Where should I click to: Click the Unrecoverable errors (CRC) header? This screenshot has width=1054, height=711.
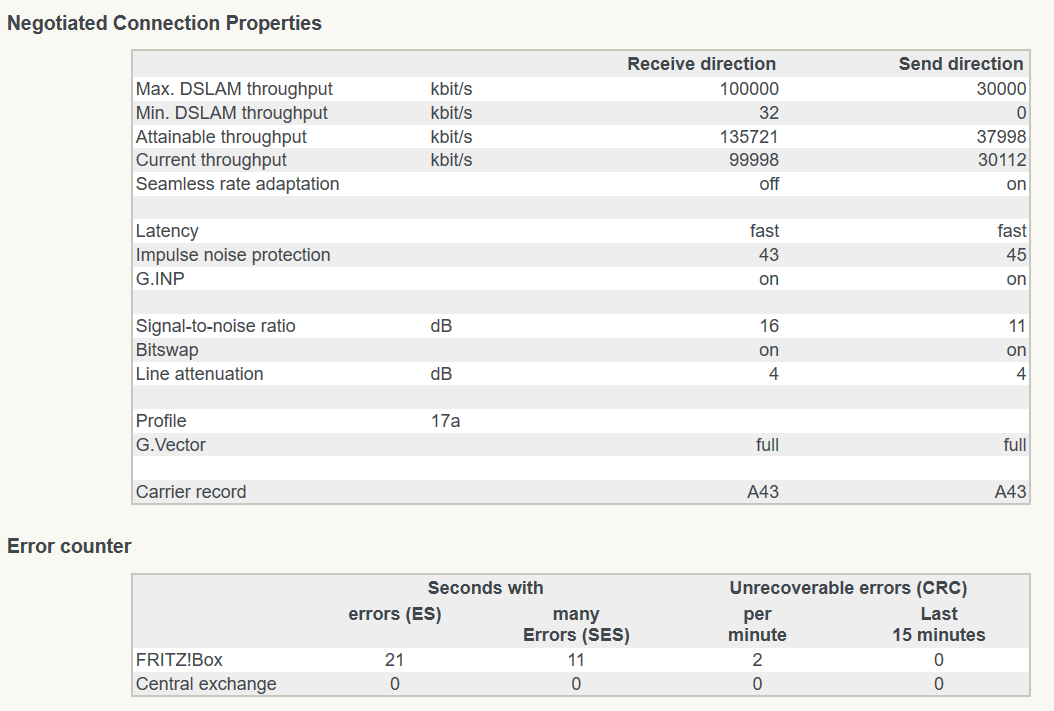[848, 588]
